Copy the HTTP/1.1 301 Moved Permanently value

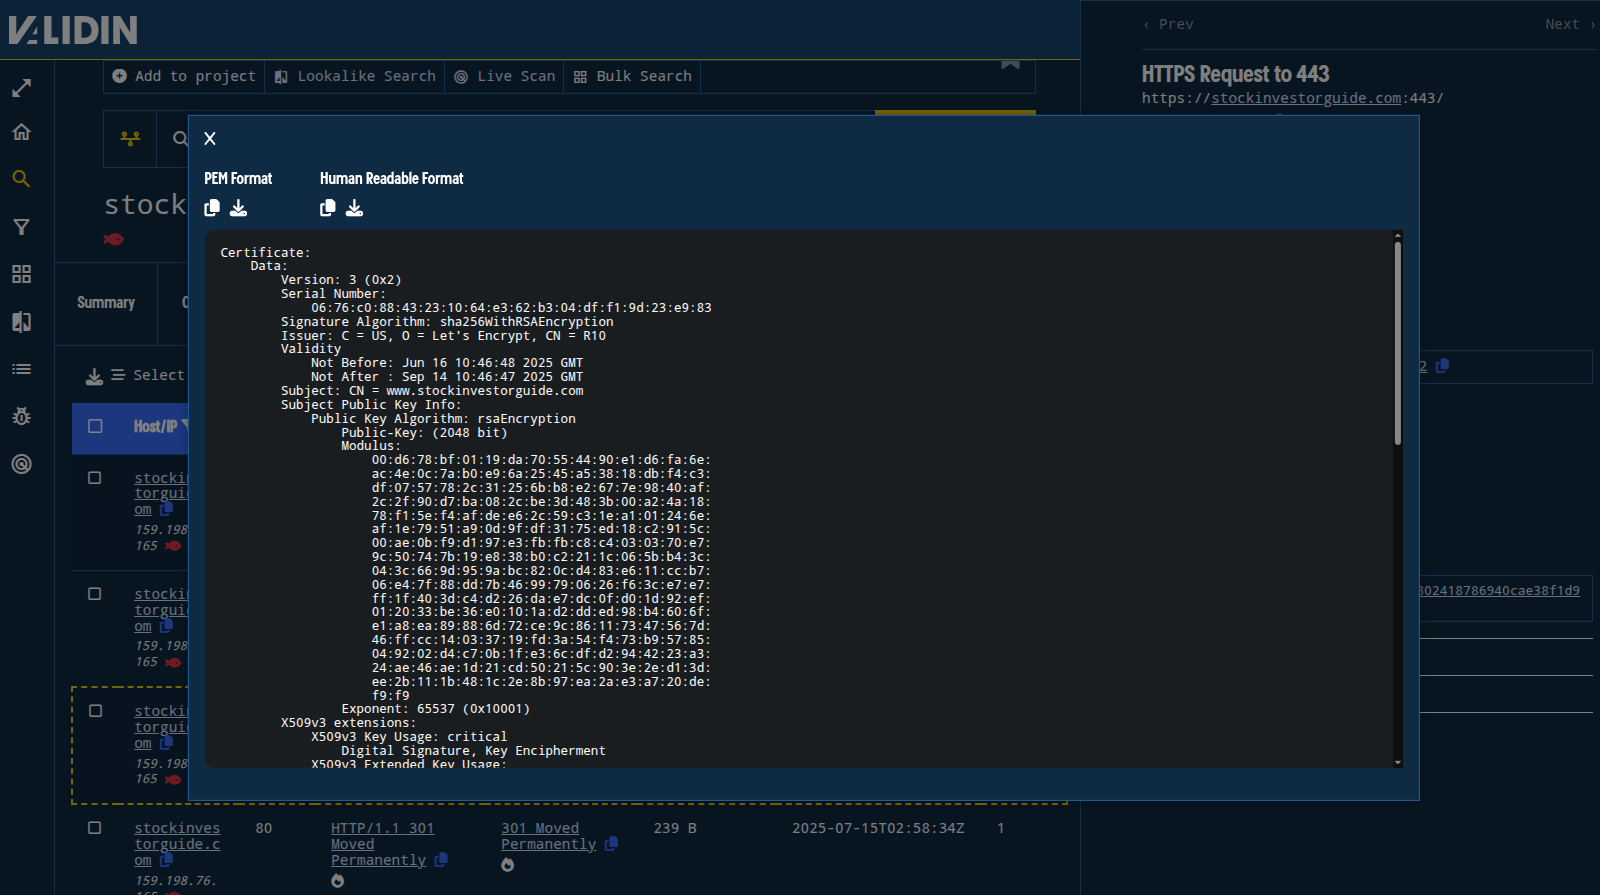click(441, 860)
